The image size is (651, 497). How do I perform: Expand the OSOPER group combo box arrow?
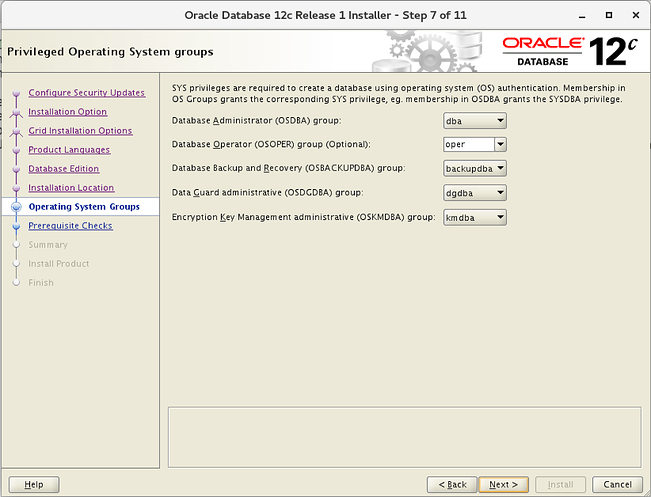500,144
